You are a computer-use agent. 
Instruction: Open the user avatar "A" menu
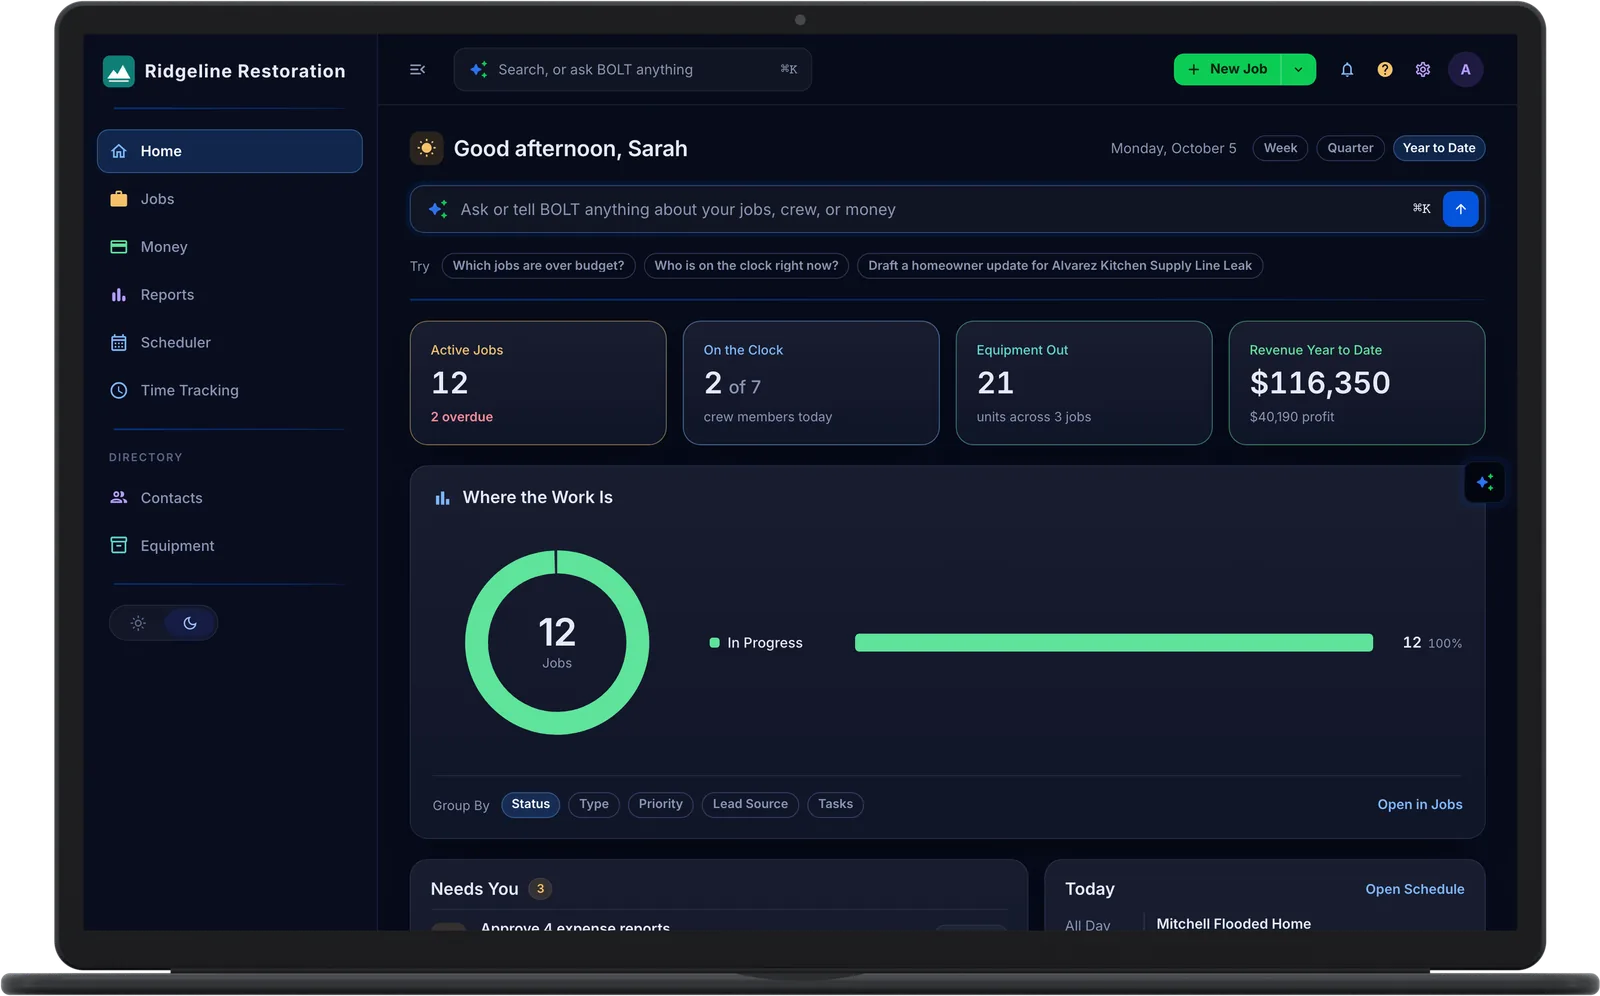[1466, 70]
